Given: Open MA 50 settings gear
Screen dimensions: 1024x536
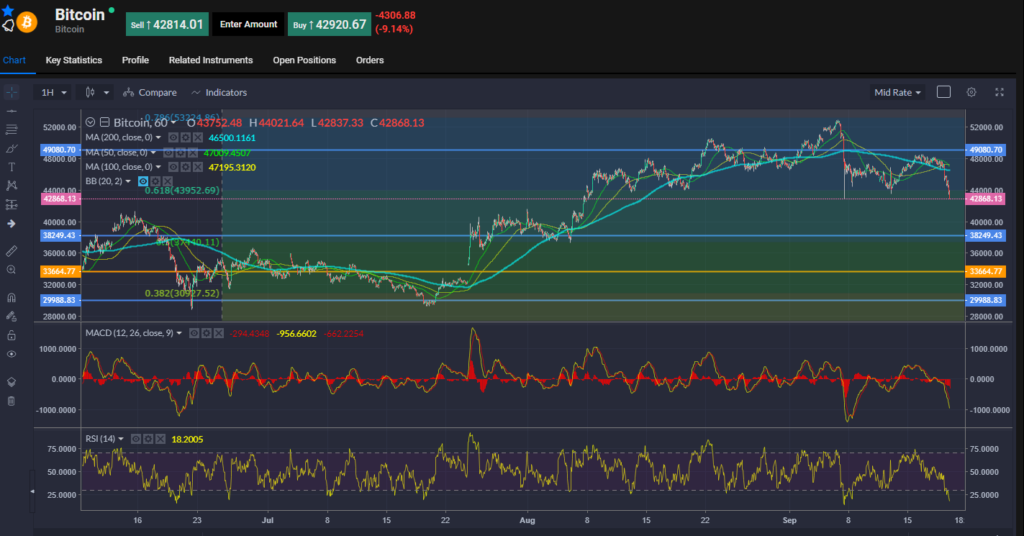Looking at the screenshot, I should 180,153.
